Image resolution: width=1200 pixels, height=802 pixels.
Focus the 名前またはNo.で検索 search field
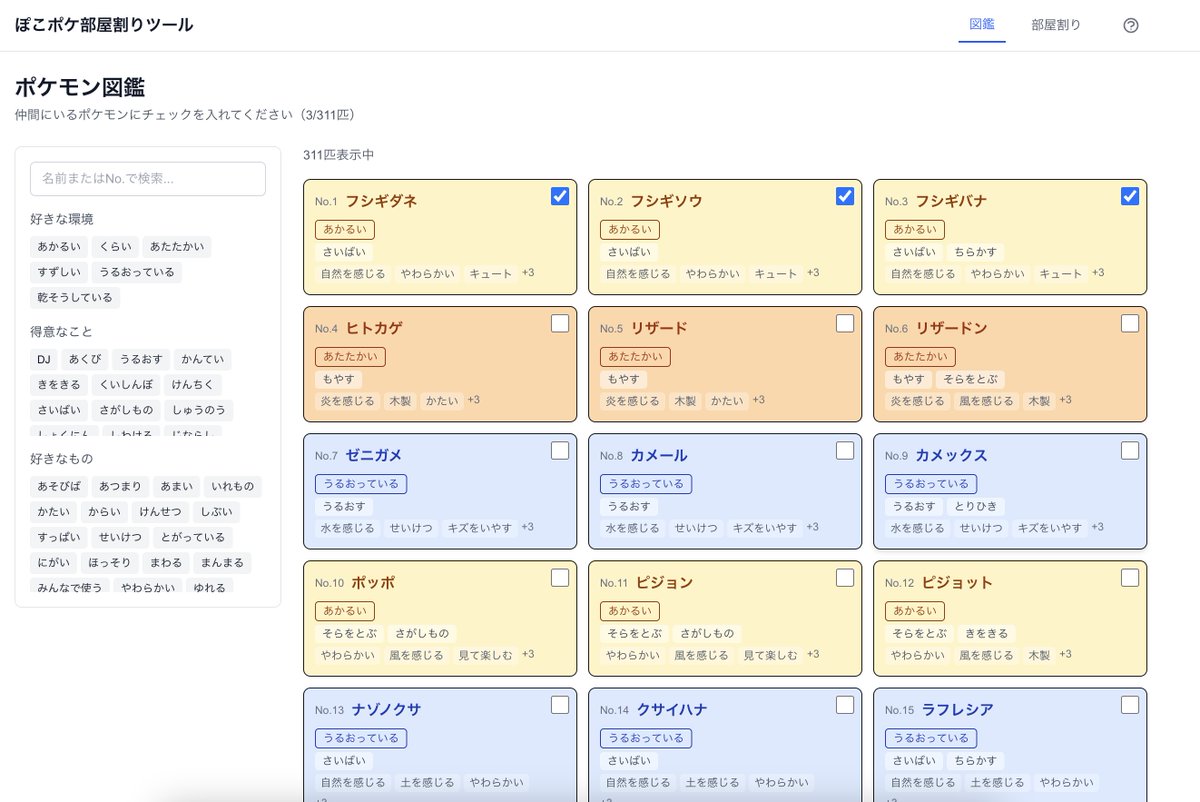click(148, 179)
